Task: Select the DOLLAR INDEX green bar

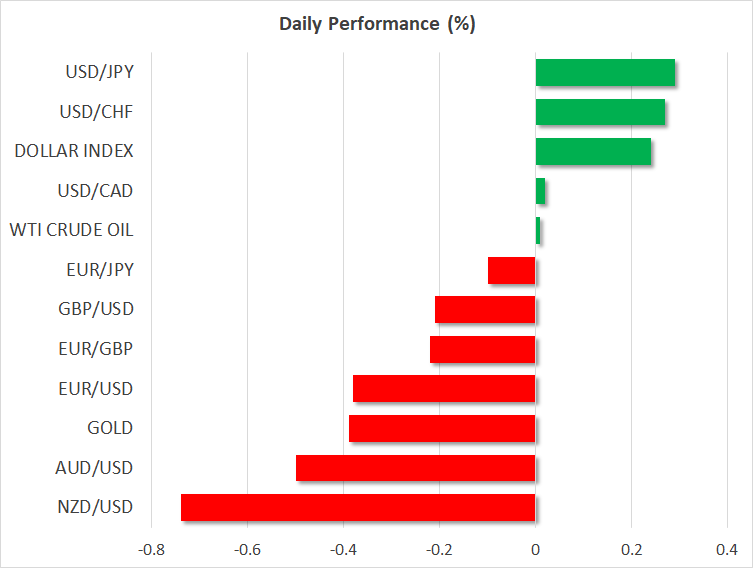Action: pyautogui.click(x=593, y=152)
